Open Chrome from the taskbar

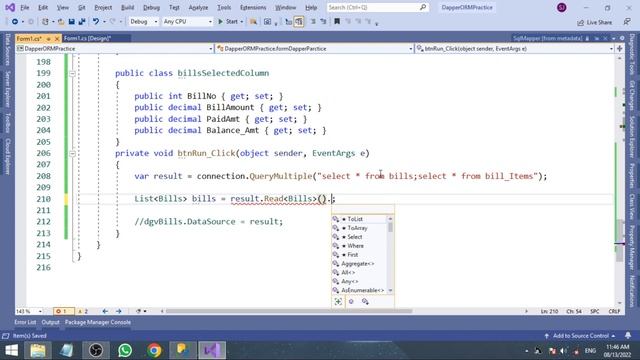154,350
